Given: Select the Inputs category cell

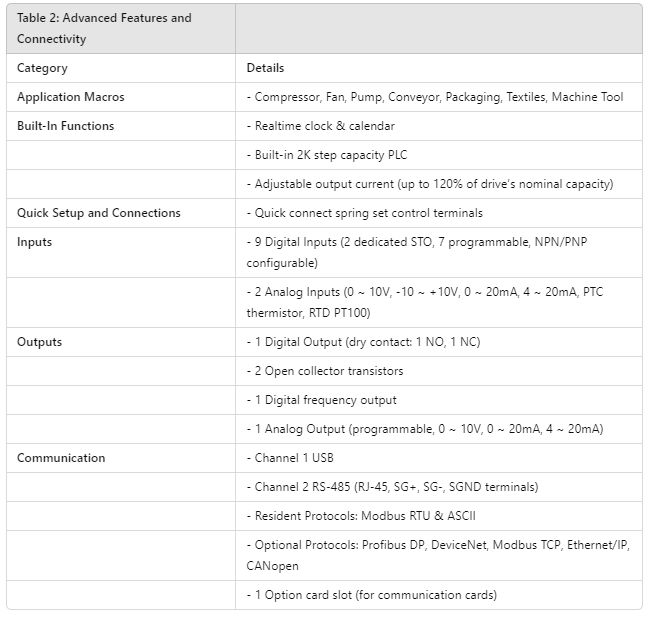Looking at the screenshot, I should [34, 242].
